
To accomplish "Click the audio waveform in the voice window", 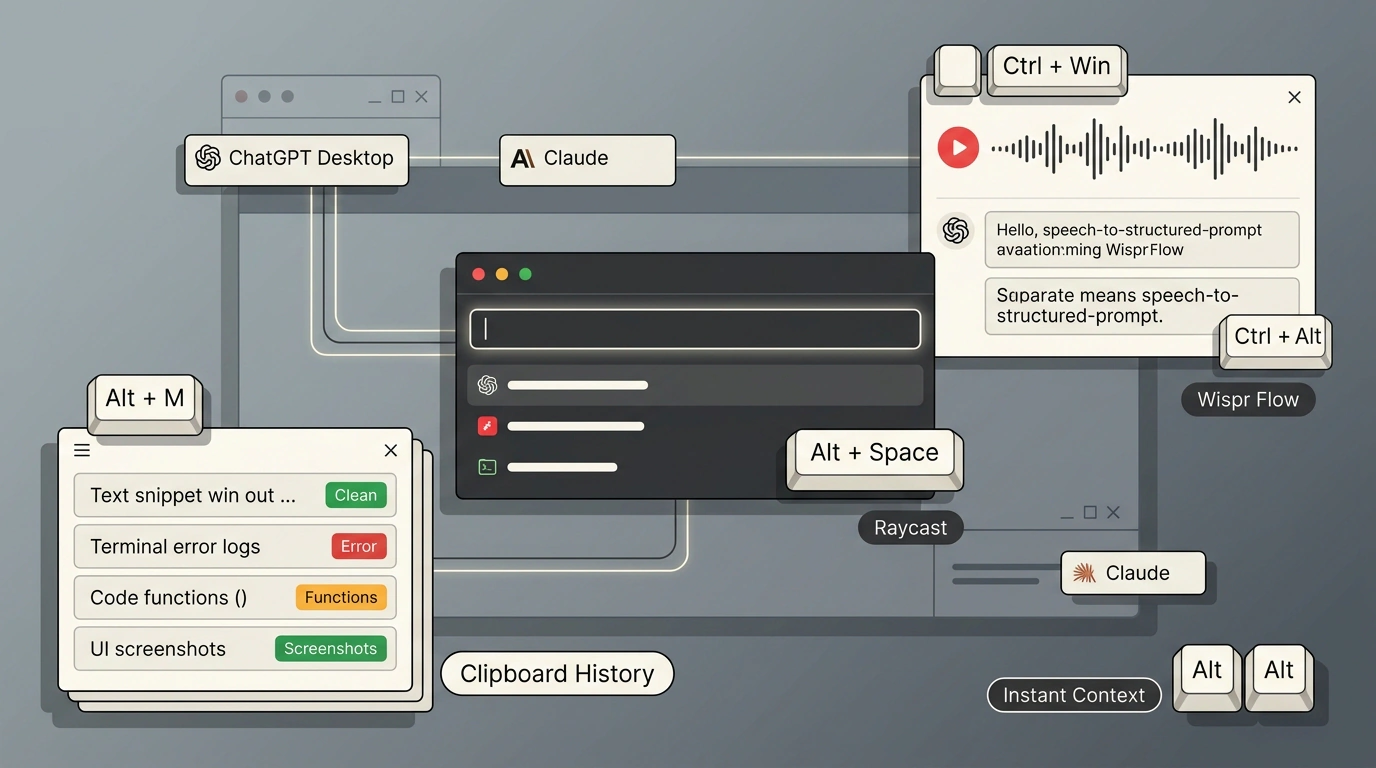I will point(1144,149).
